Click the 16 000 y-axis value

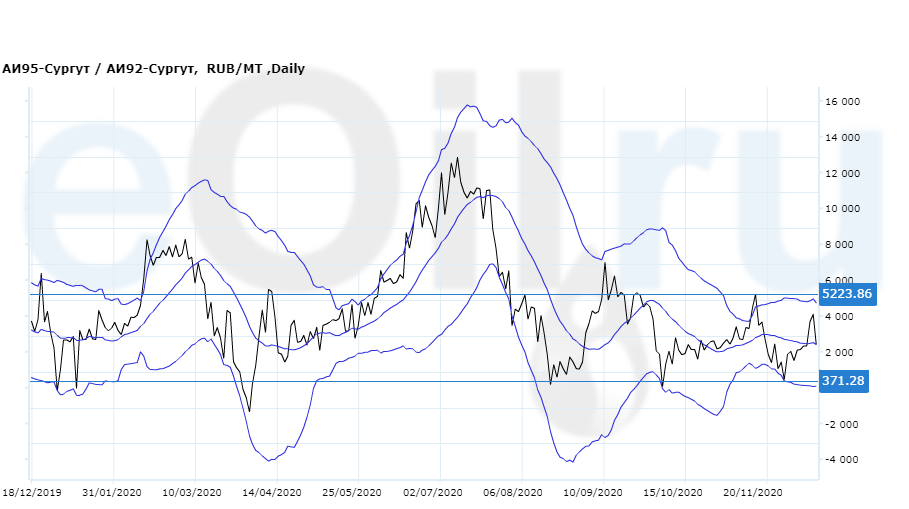click(842, 102)
